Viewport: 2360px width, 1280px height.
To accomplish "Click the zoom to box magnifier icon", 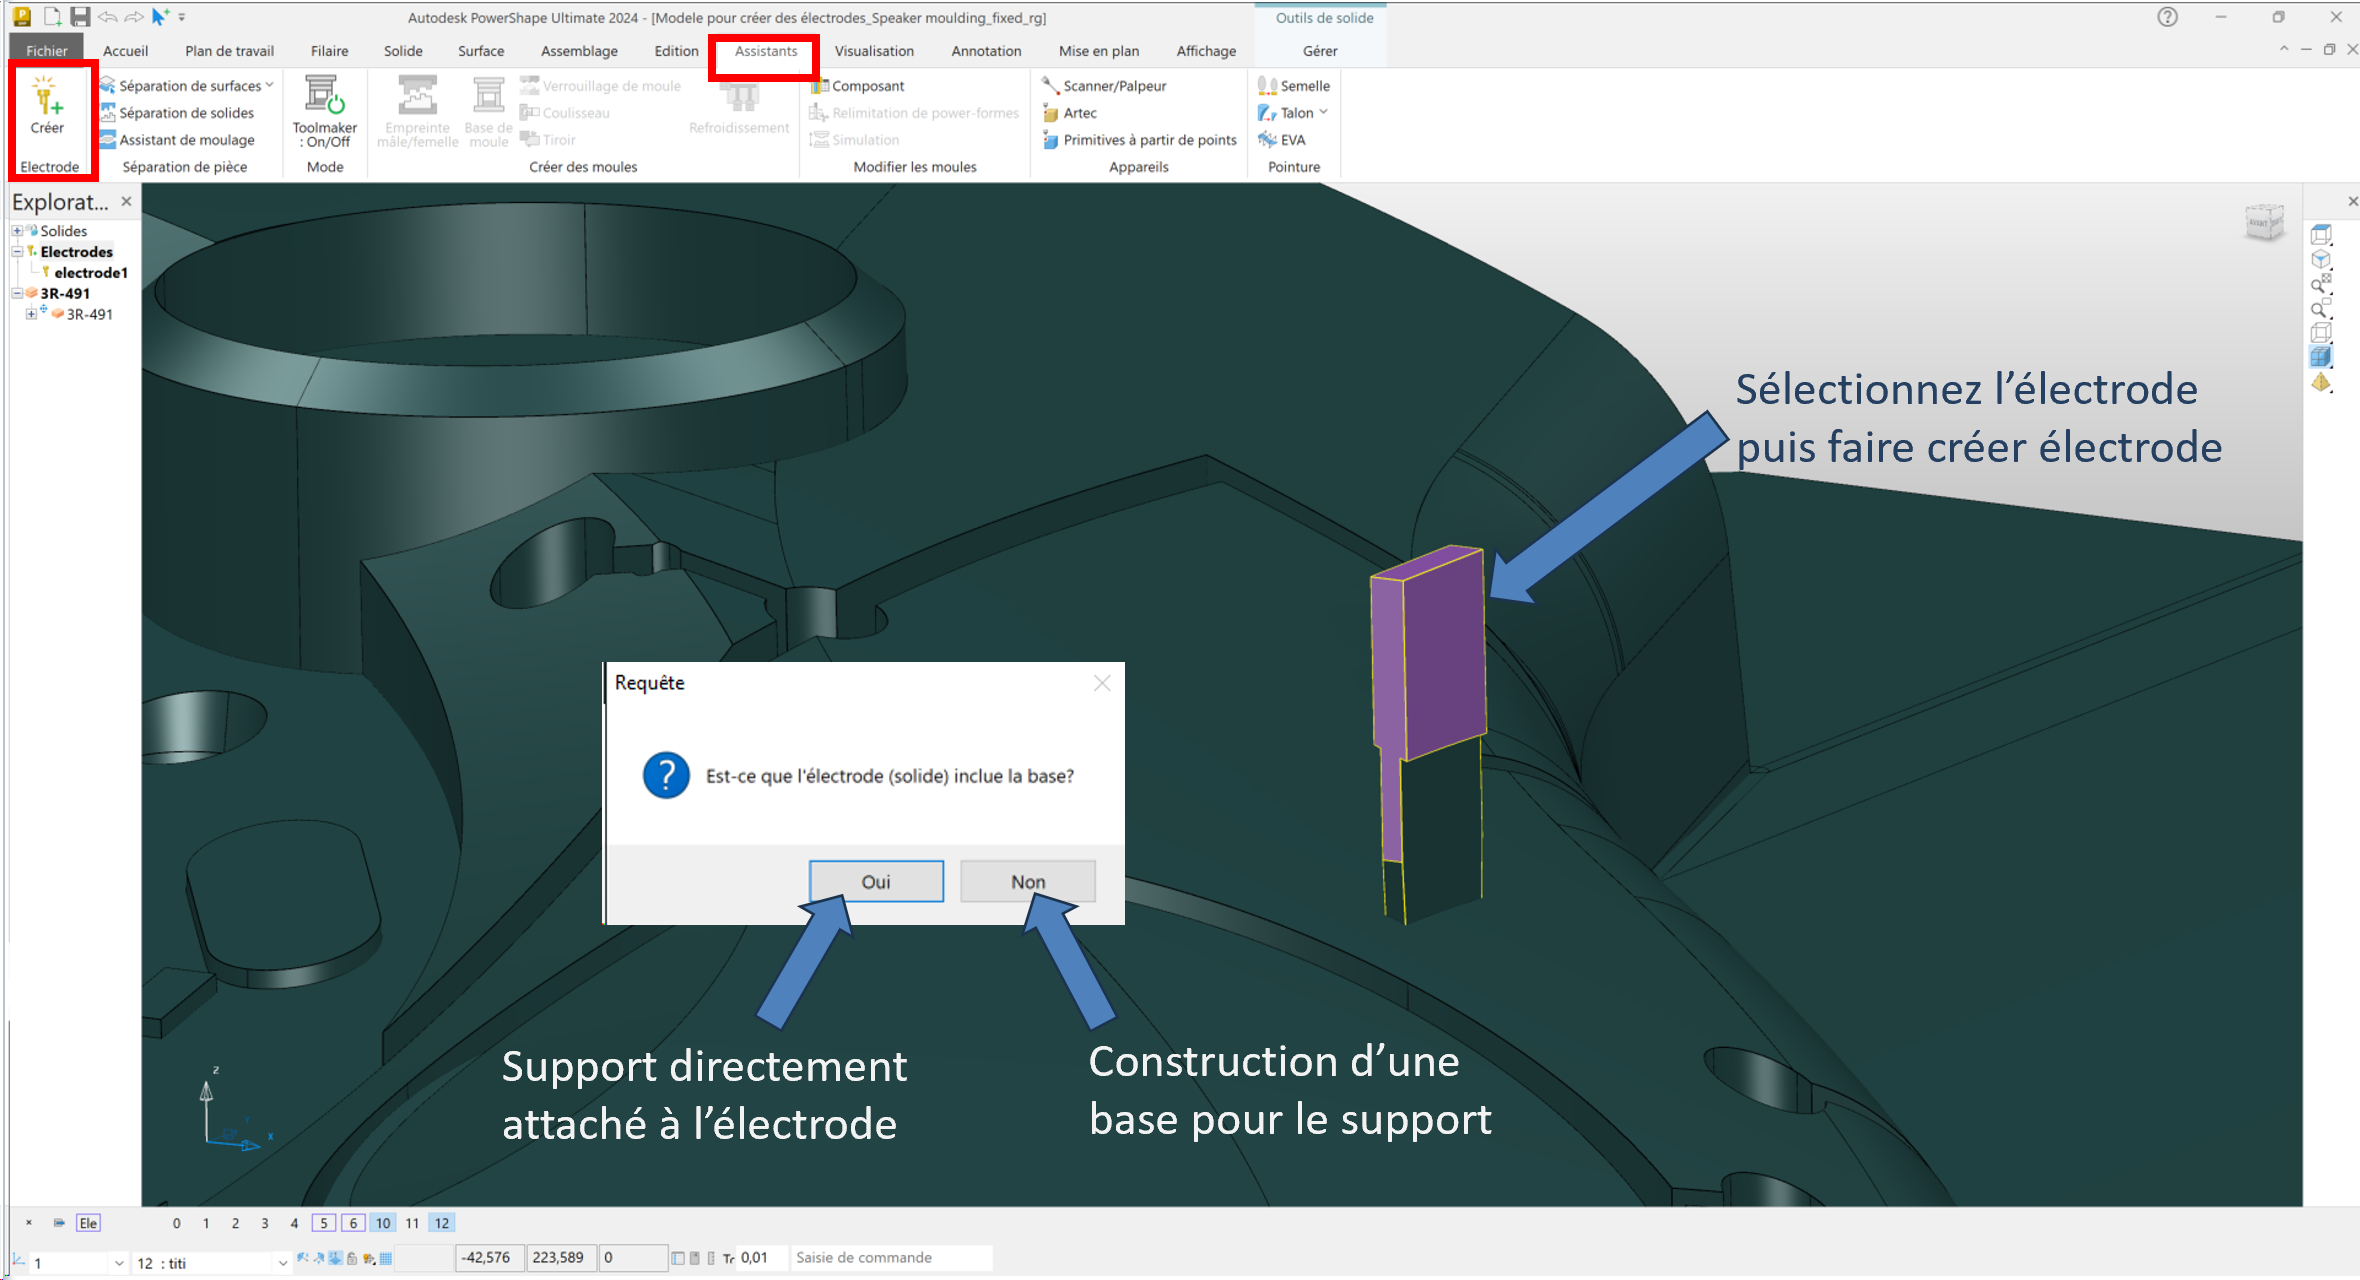I will pos(2320,308).
